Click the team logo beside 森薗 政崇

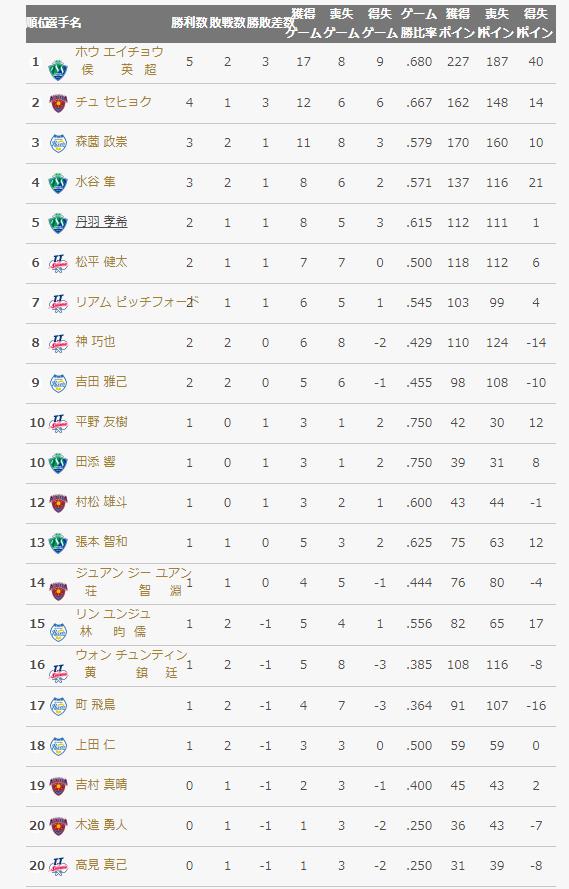point(58,142)
